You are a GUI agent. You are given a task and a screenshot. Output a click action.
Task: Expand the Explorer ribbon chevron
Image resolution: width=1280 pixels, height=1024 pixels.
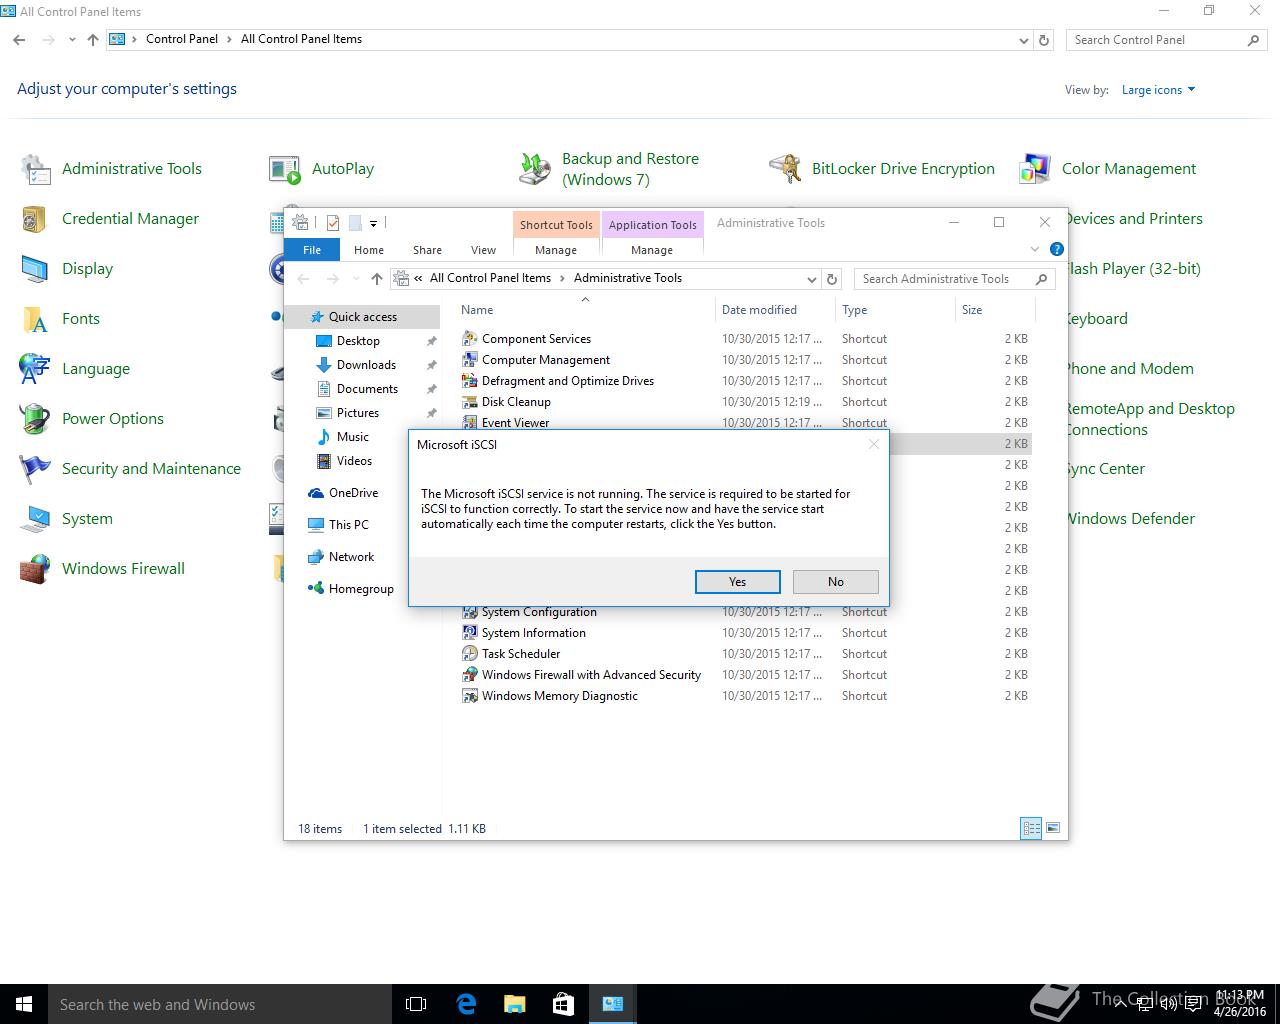tap(1035, 249)
